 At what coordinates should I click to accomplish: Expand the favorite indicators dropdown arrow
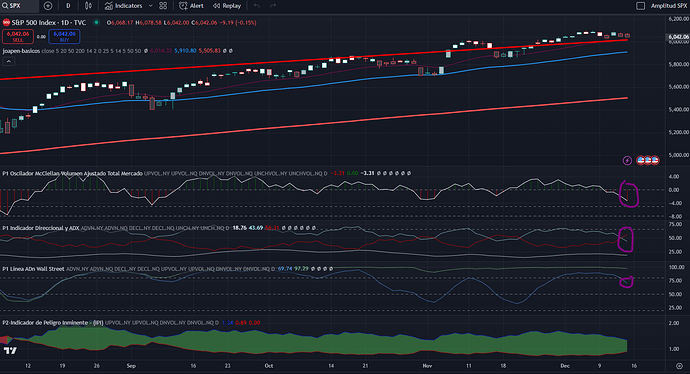[x=150, y=6]
